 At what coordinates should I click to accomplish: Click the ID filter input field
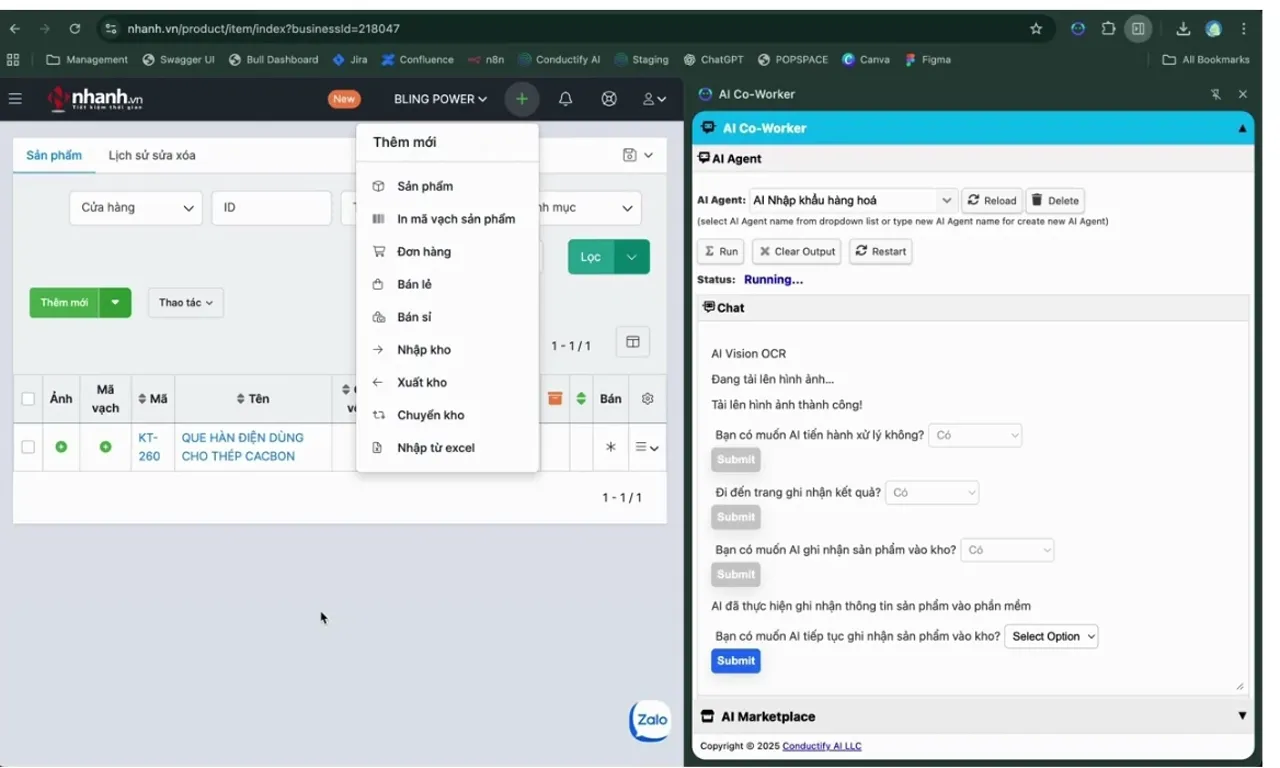(271, 208)
